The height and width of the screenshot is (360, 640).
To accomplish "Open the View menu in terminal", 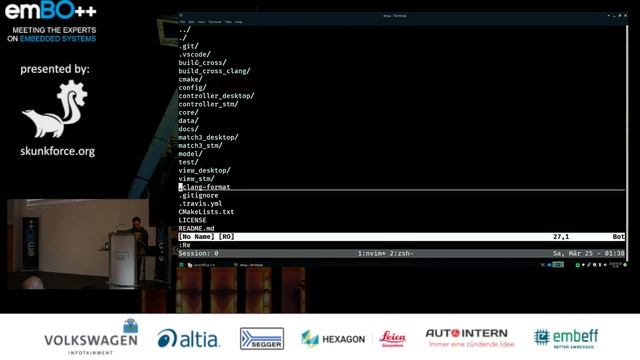I will point(201,22).
